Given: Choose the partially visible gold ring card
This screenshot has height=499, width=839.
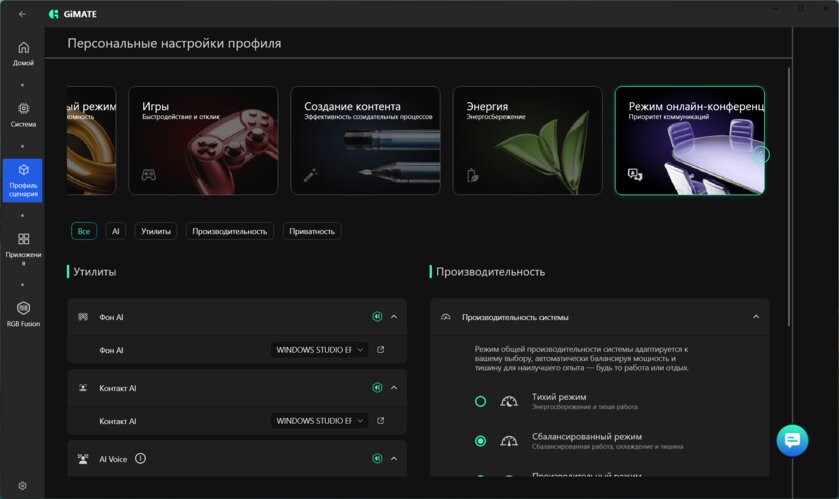Looking at the screenshot, I should click(x=91, y=141).
